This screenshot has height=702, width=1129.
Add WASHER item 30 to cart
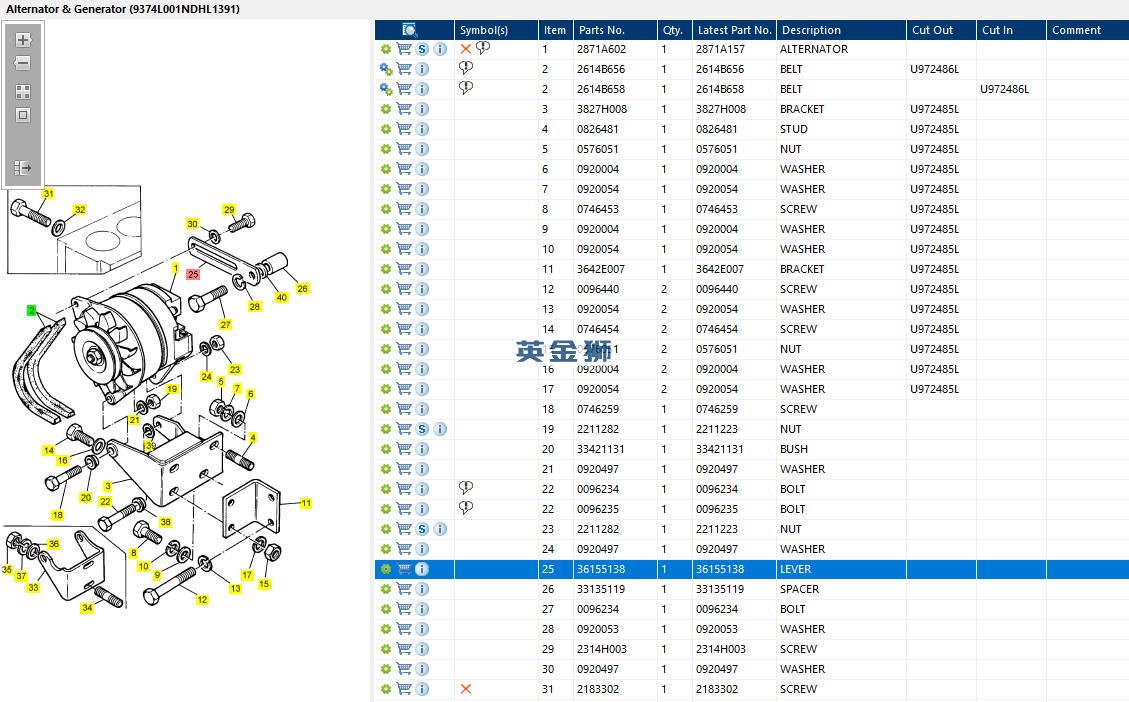pyautogui.click(x=404, y=669)
